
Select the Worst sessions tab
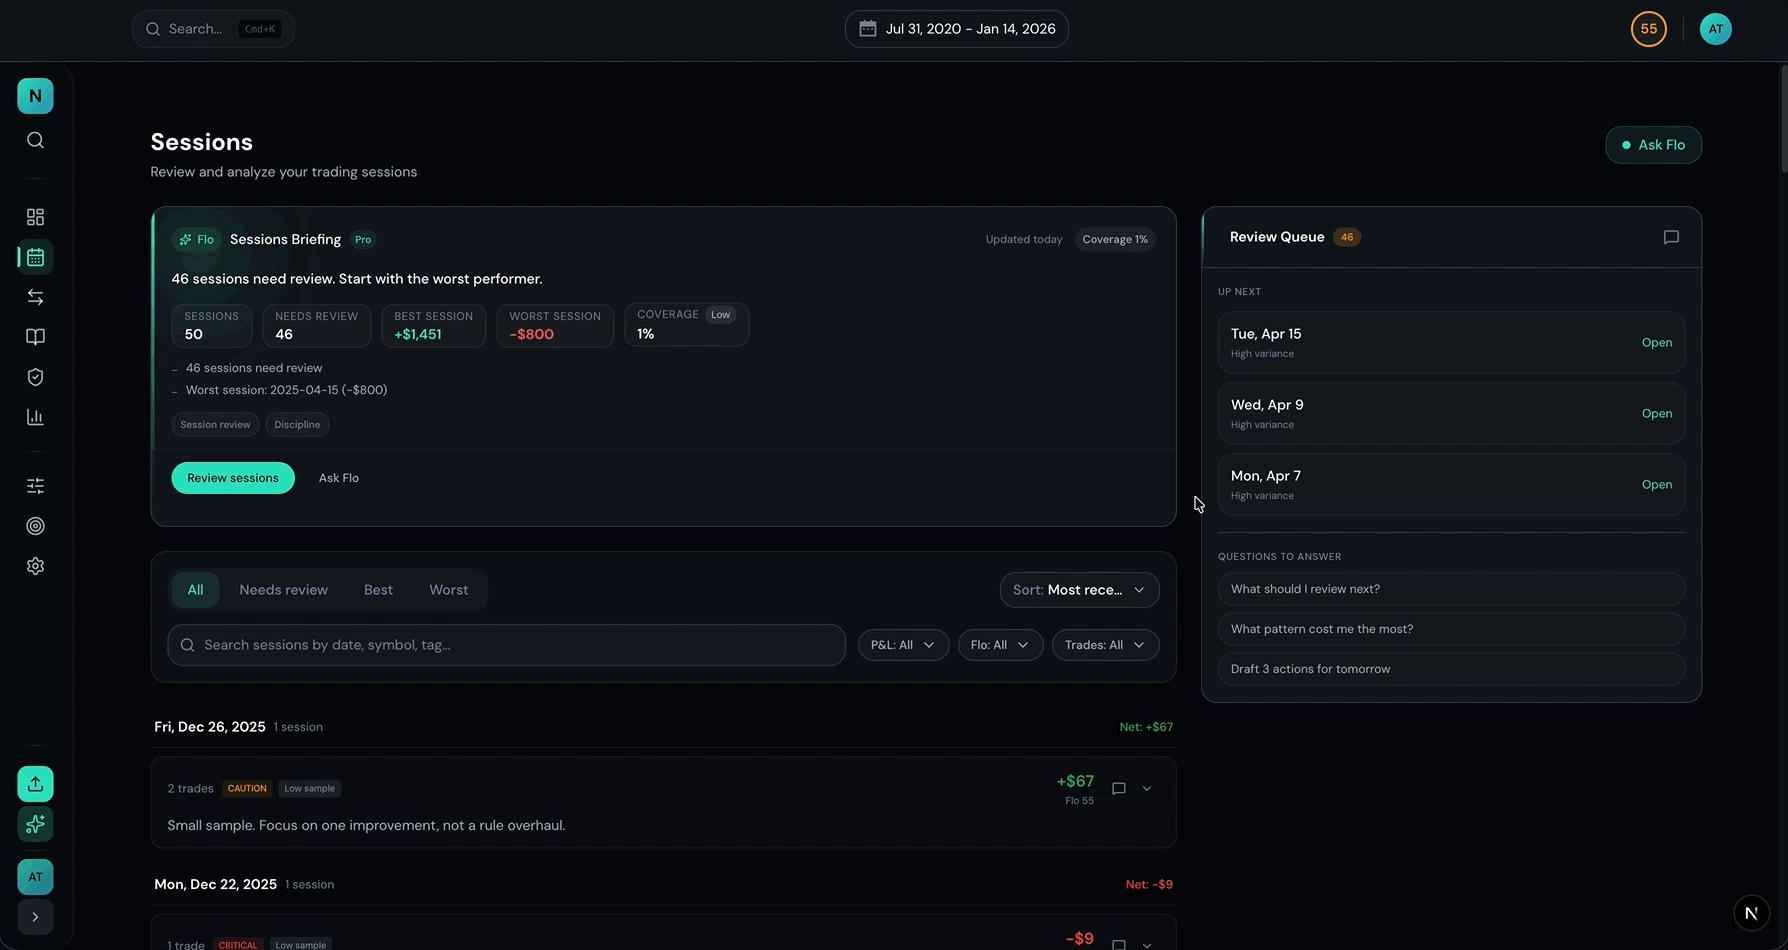[x=448, y=590]
